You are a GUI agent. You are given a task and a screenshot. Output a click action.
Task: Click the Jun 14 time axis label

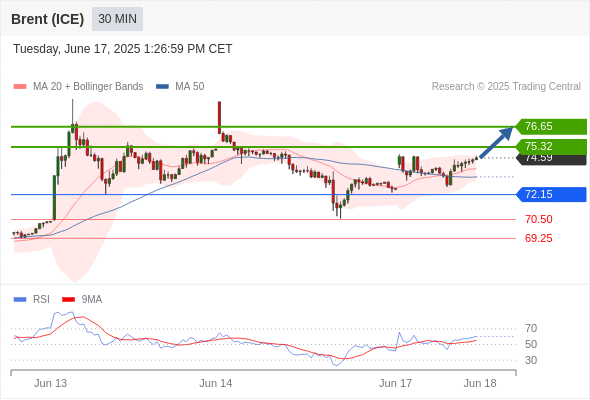tap(216, 383)
